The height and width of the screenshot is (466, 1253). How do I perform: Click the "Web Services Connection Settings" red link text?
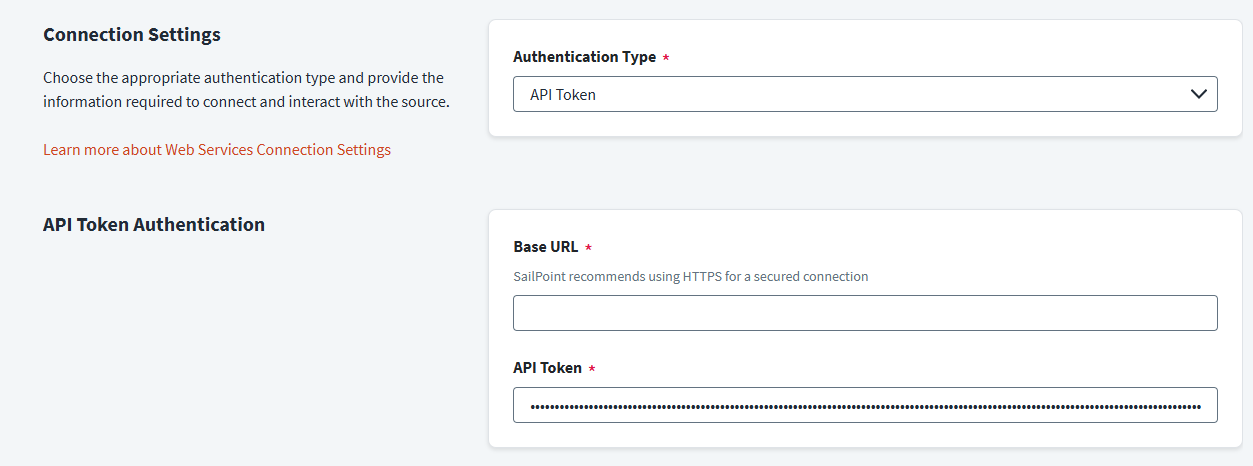click(x=278, y=150)
